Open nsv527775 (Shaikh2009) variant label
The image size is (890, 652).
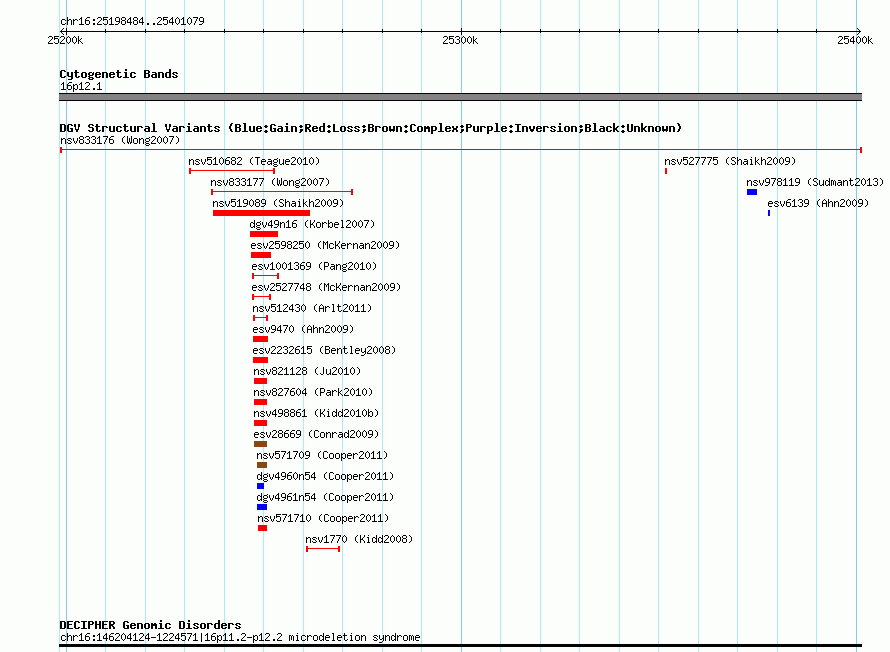click(x=730, y=161)
